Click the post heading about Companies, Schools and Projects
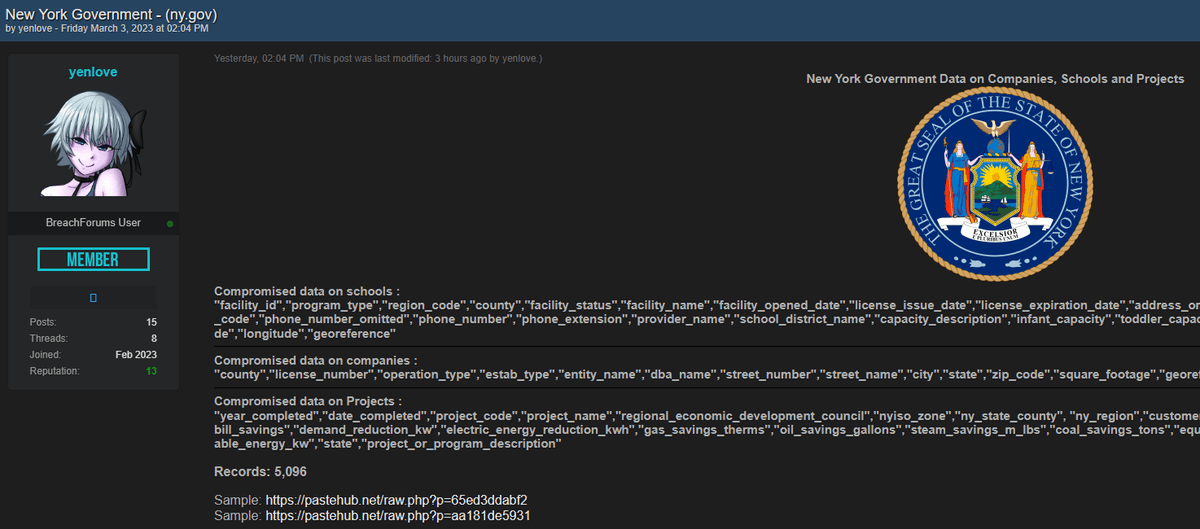Image resolution: width=1200 pixels, height=529 pixels. point(994,79)
